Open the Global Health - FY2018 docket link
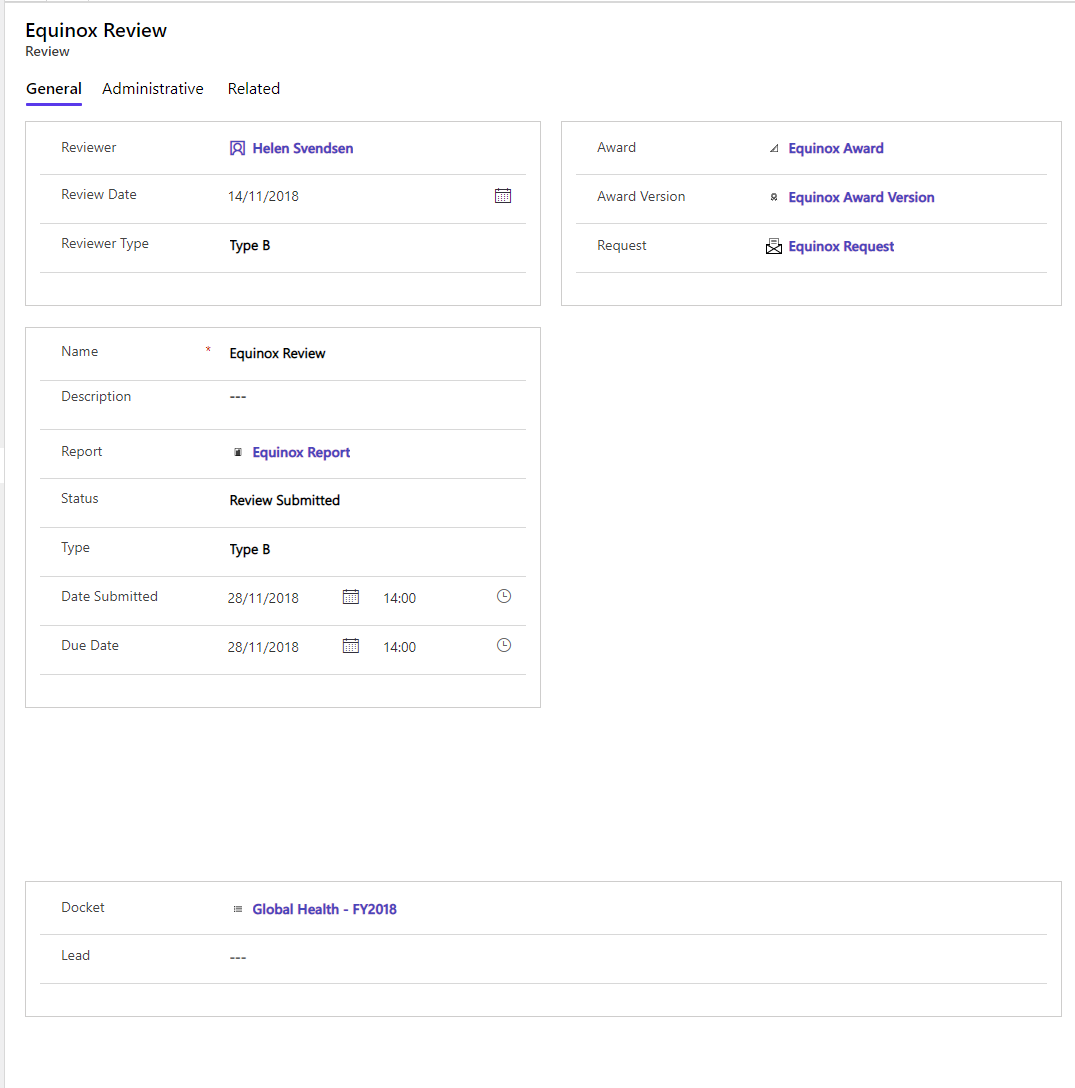Image resolution: width=1075 pixels, height=1088 pixels. pos(324,909)
